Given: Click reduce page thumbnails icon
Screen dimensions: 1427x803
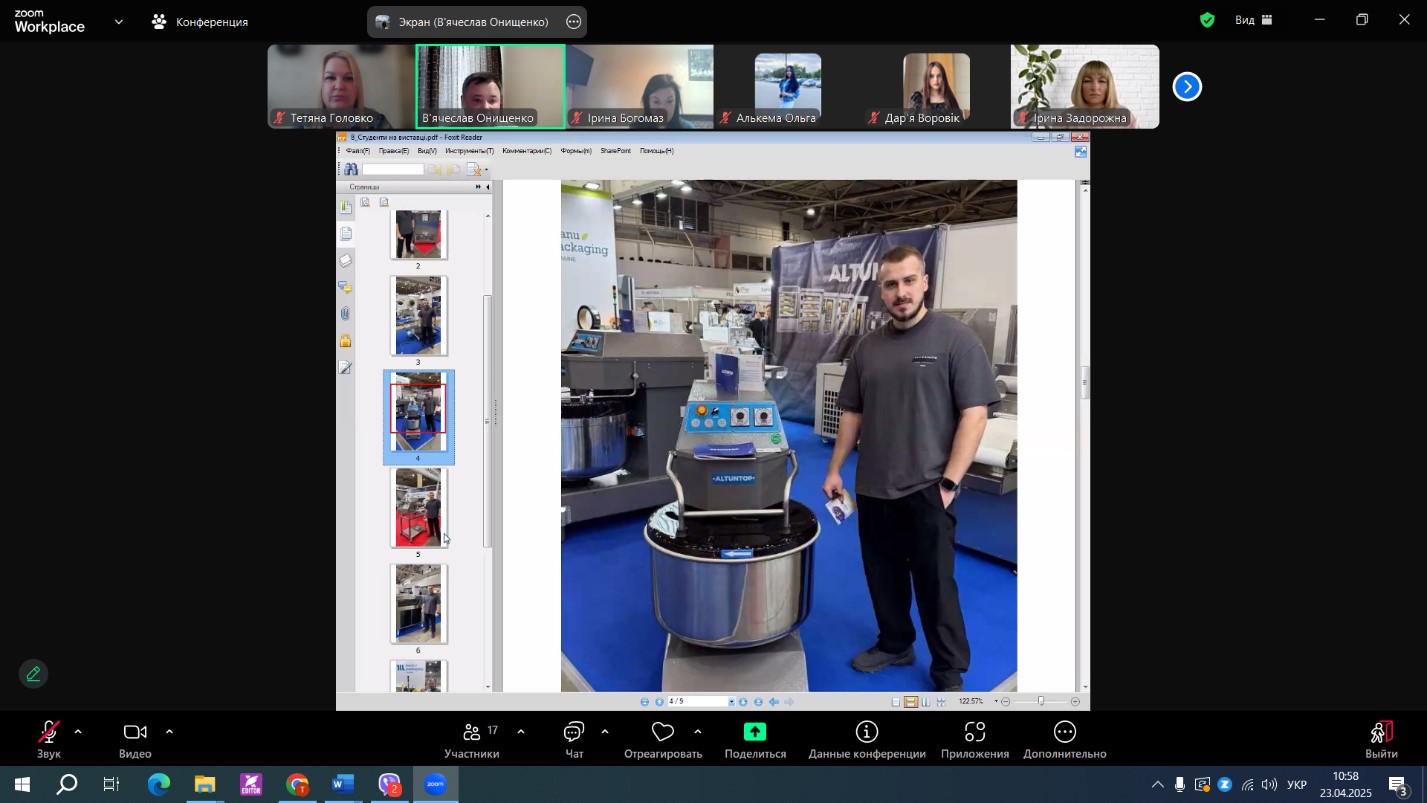Looking at the screenshot, I should (384, 202).
